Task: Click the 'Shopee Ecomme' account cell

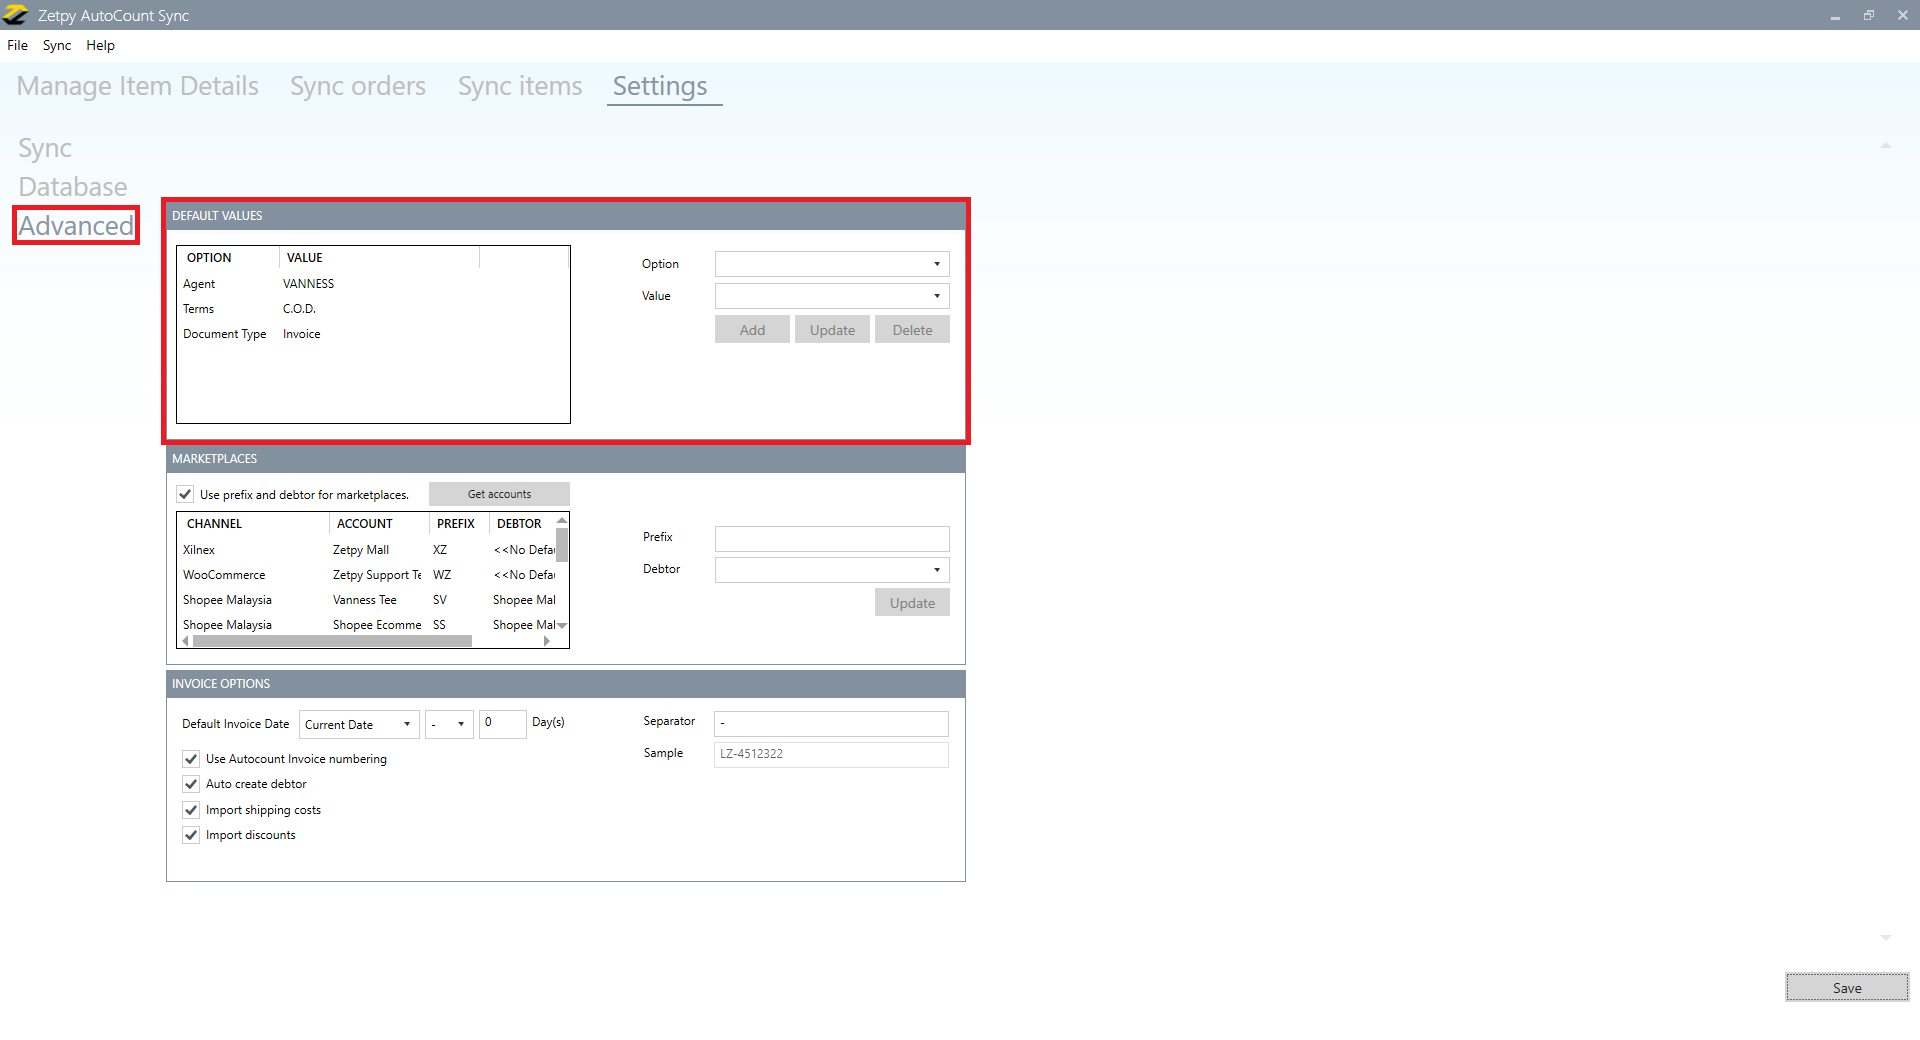Action: pyautogui.click(x=377, y=625)
